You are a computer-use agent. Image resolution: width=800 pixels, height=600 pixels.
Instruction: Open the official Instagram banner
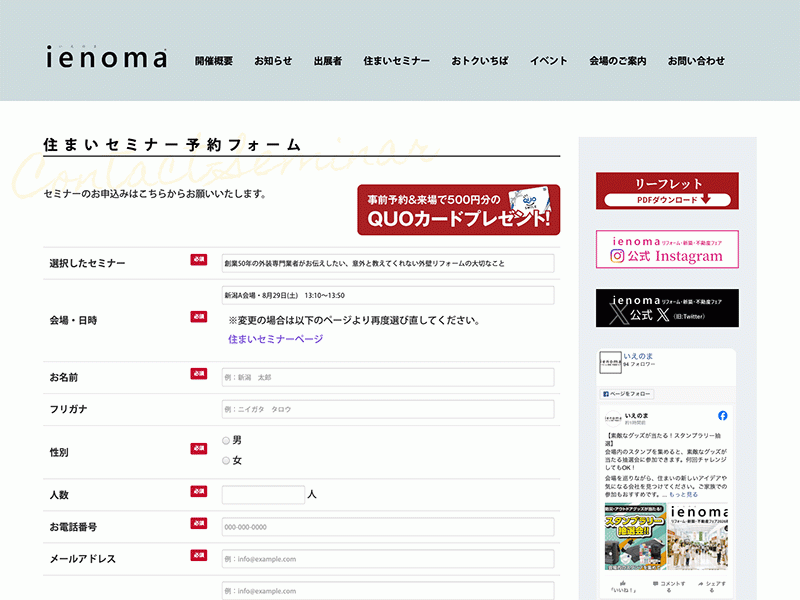667,249
